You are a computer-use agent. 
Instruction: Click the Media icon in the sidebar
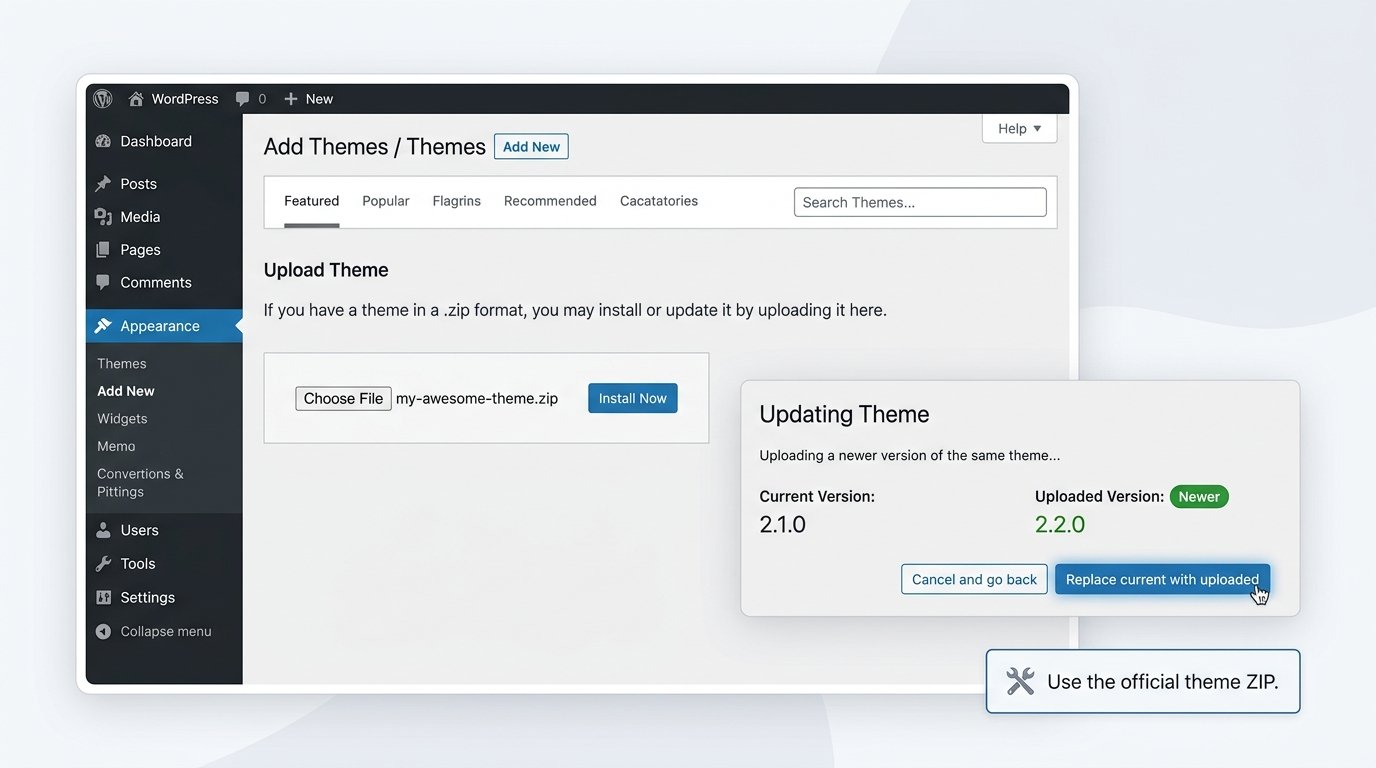tap(103, 217)
